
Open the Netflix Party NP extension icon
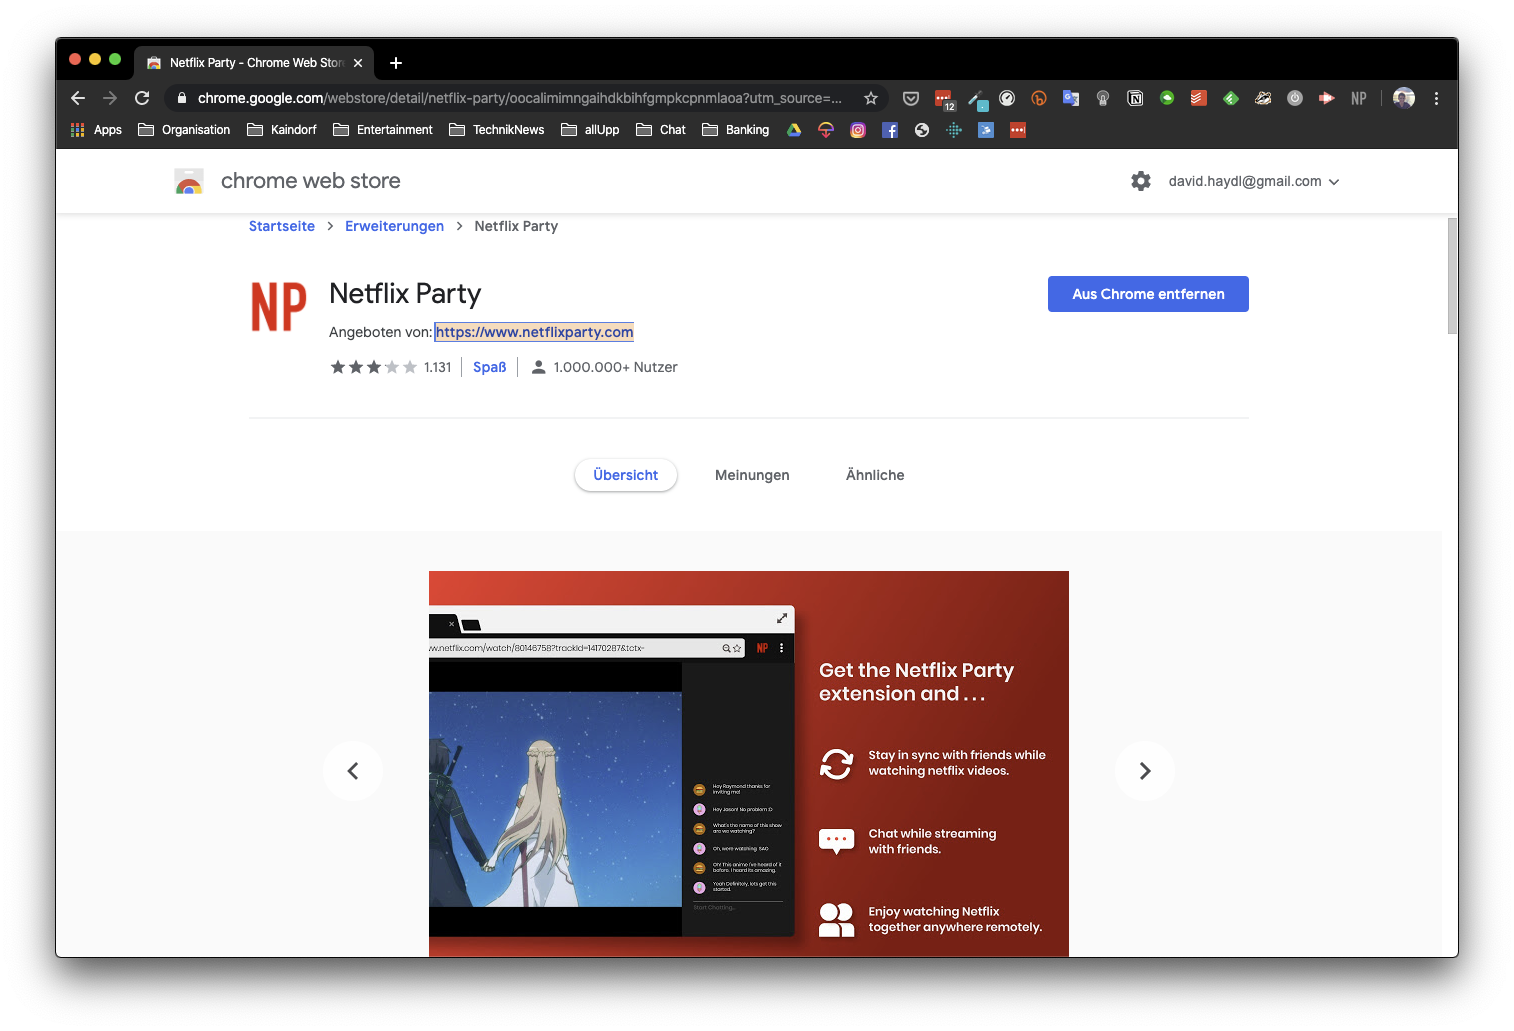[x=1359, y=98]
